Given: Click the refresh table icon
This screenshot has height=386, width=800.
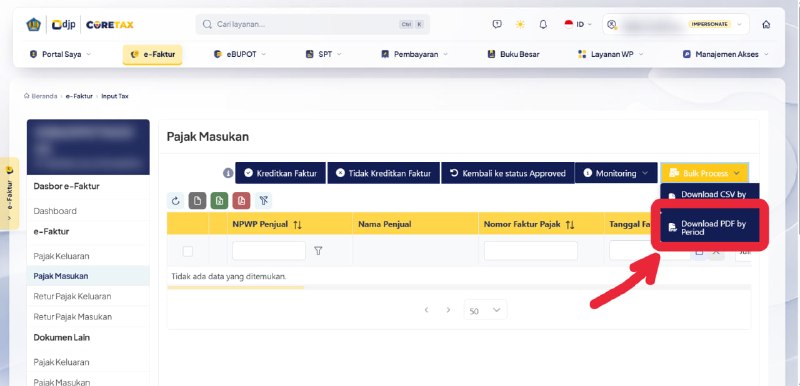Looking at the screenshot, I should [x=176, y=201].
